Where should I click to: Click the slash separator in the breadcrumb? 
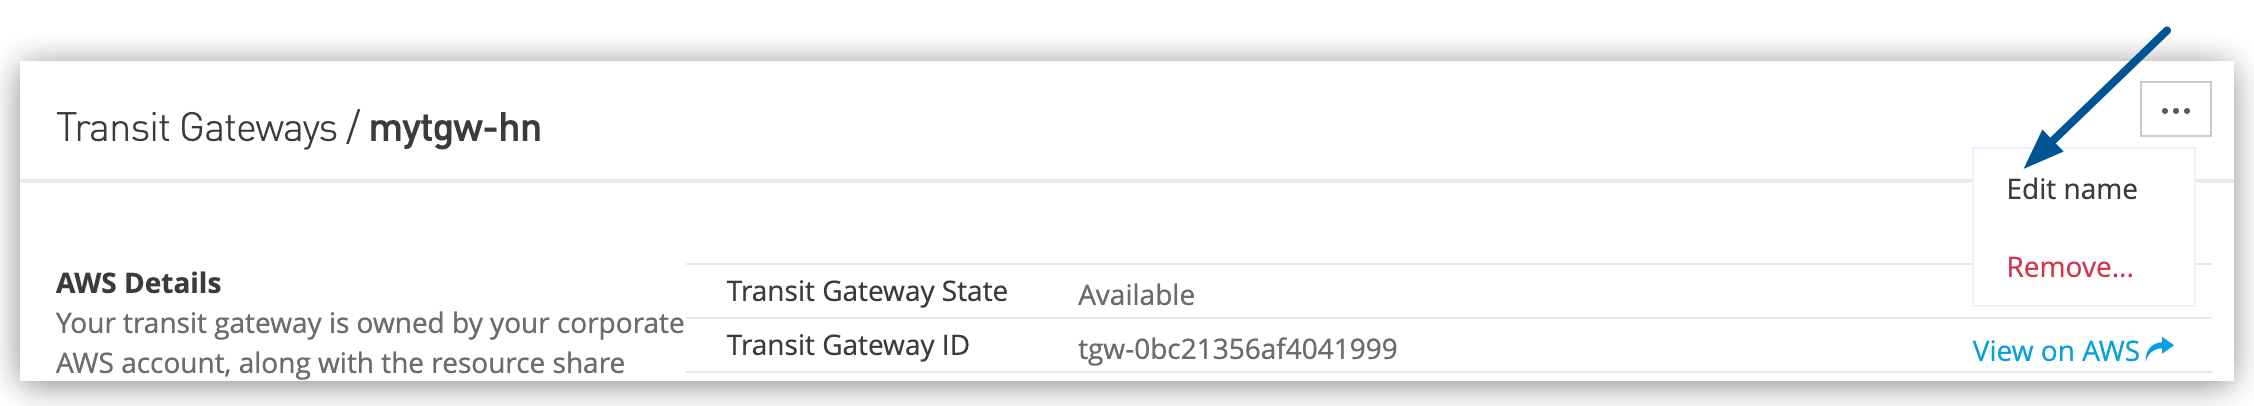point(353,128)
